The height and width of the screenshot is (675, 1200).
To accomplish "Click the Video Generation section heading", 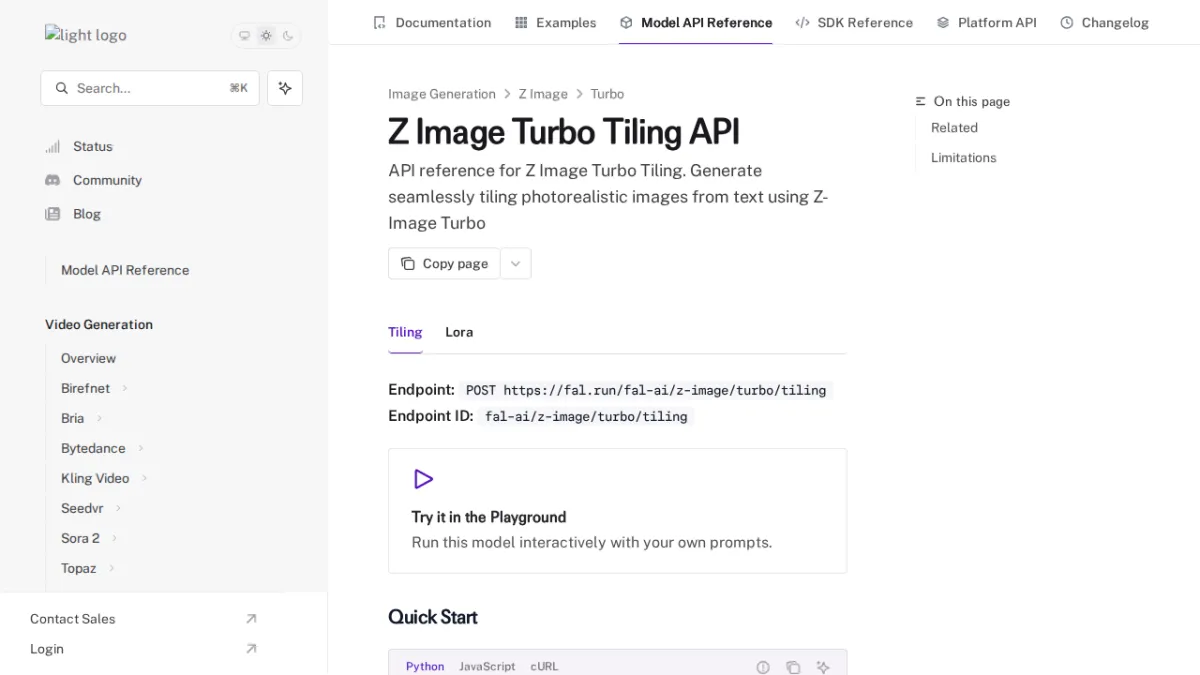I will pos(99,325).
